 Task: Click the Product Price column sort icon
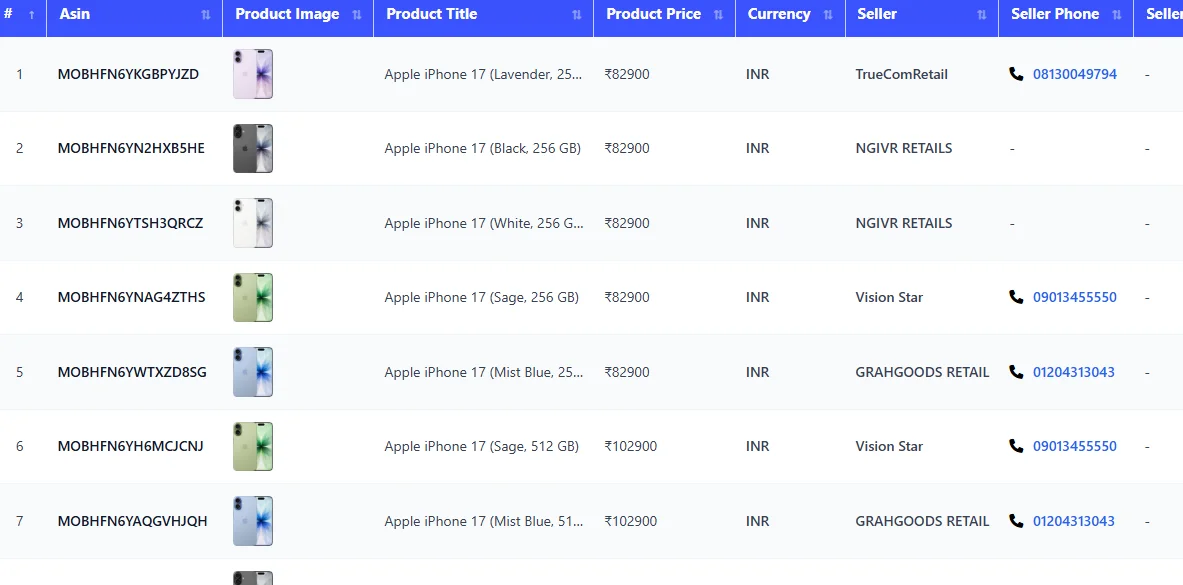point(718,14)
